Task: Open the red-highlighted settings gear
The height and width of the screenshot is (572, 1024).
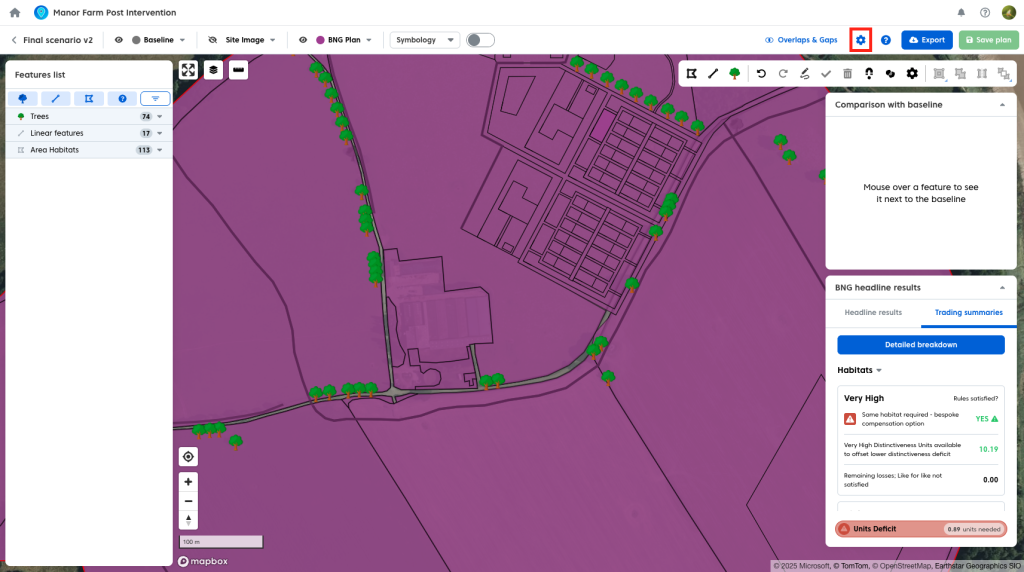Action: coord(860,40)
